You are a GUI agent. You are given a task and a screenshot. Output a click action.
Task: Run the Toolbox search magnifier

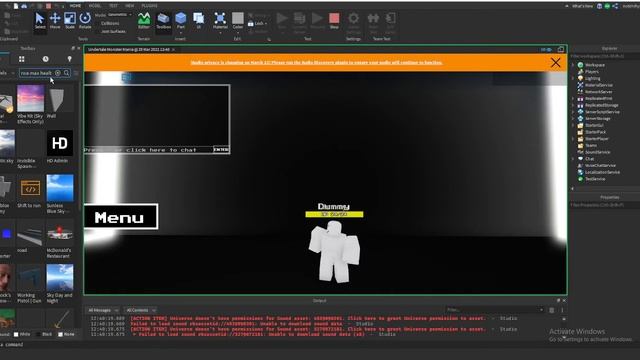click(66, 73)
